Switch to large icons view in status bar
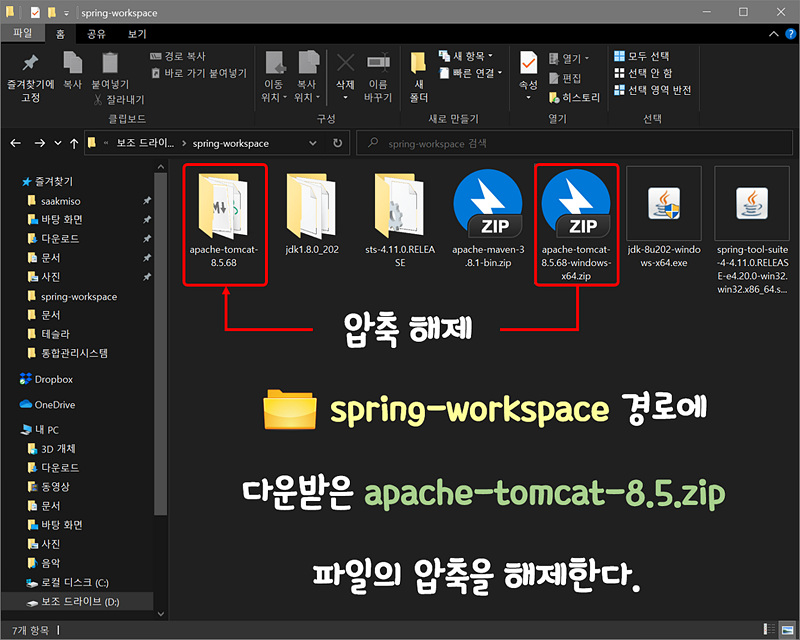Image resolution: width=800 pixels, height=640 pixels. point(787,630)
